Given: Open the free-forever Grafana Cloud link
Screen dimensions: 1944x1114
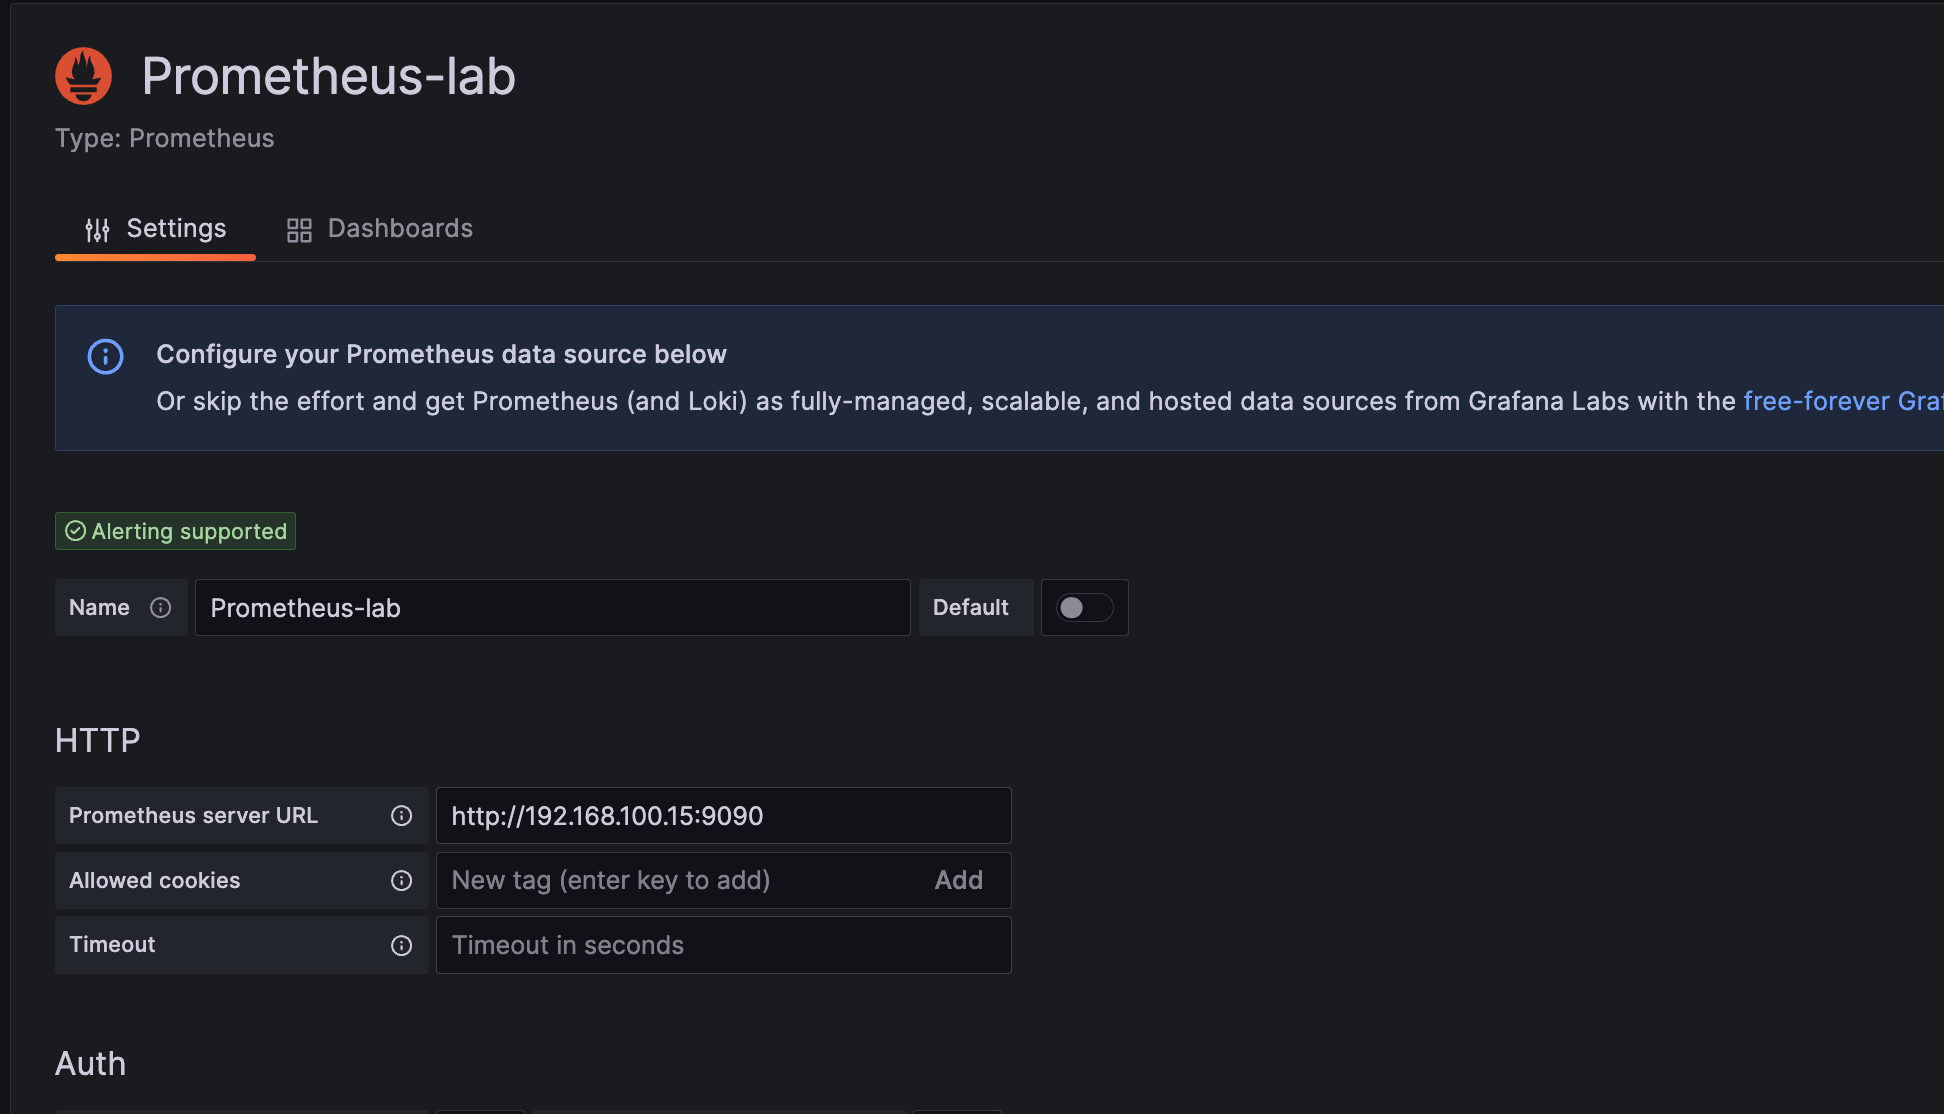Looking at the screenshot, I should [1843, 401].
